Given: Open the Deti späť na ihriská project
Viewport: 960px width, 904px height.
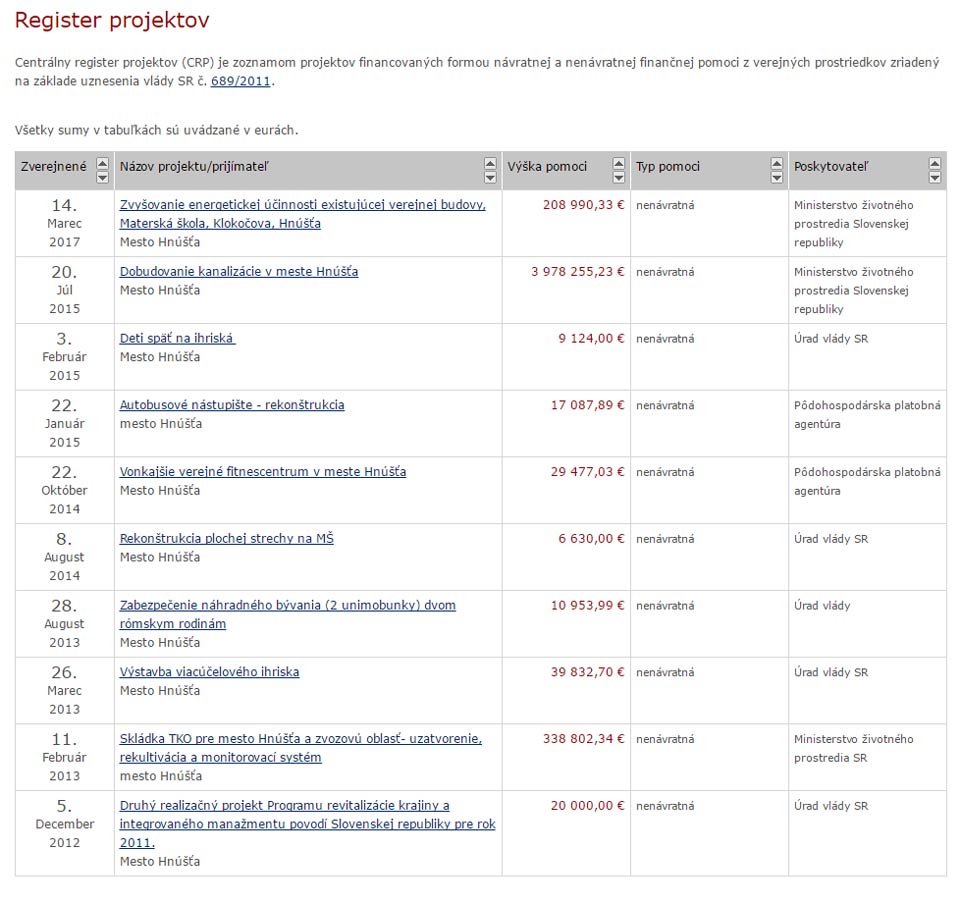Looking at the screenshot, I should (177, 338).
